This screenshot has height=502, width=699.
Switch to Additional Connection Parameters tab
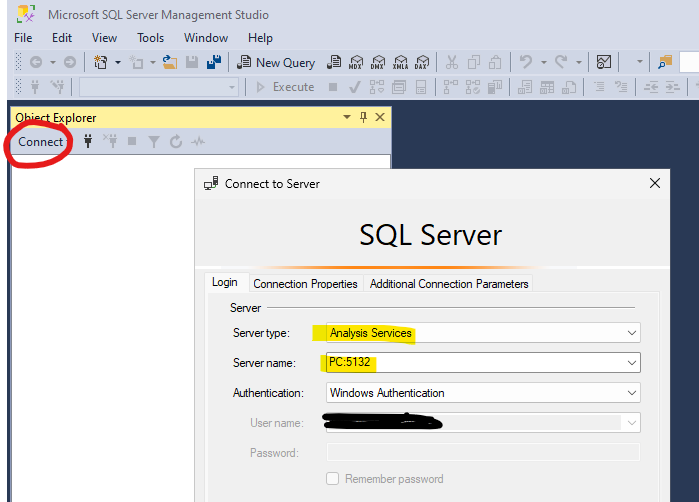point(449,284)
